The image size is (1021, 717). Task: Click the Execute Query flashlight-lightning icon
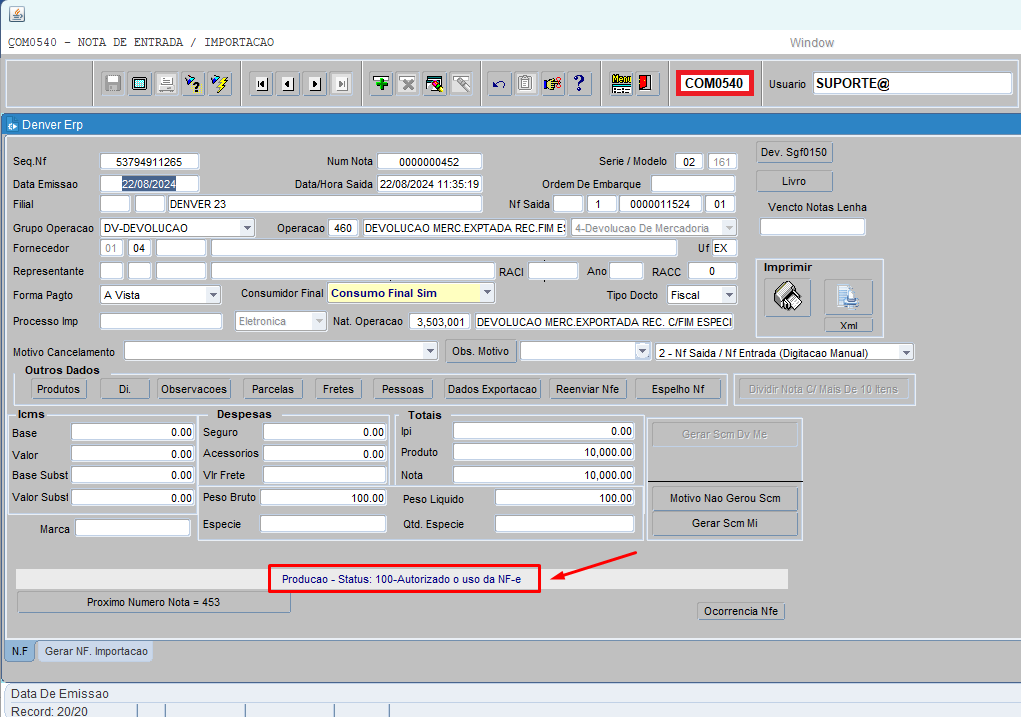[220, 83]
